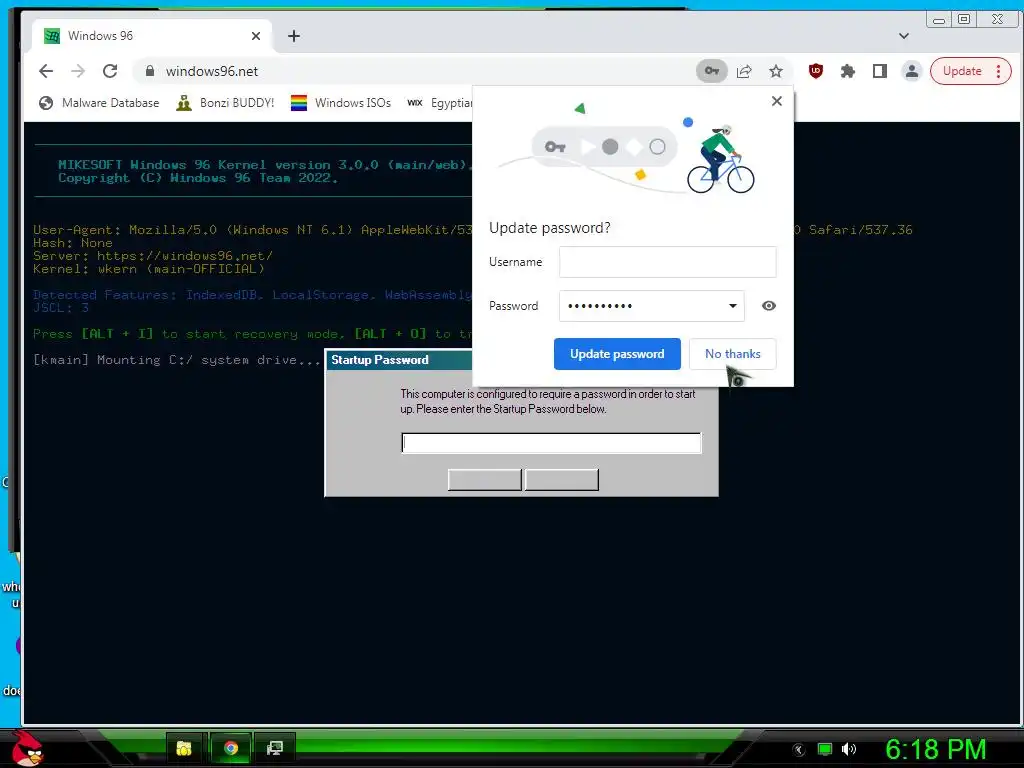1024x768 pixels.
Task: Click the share page icon
Action: [x=744, y=71]
